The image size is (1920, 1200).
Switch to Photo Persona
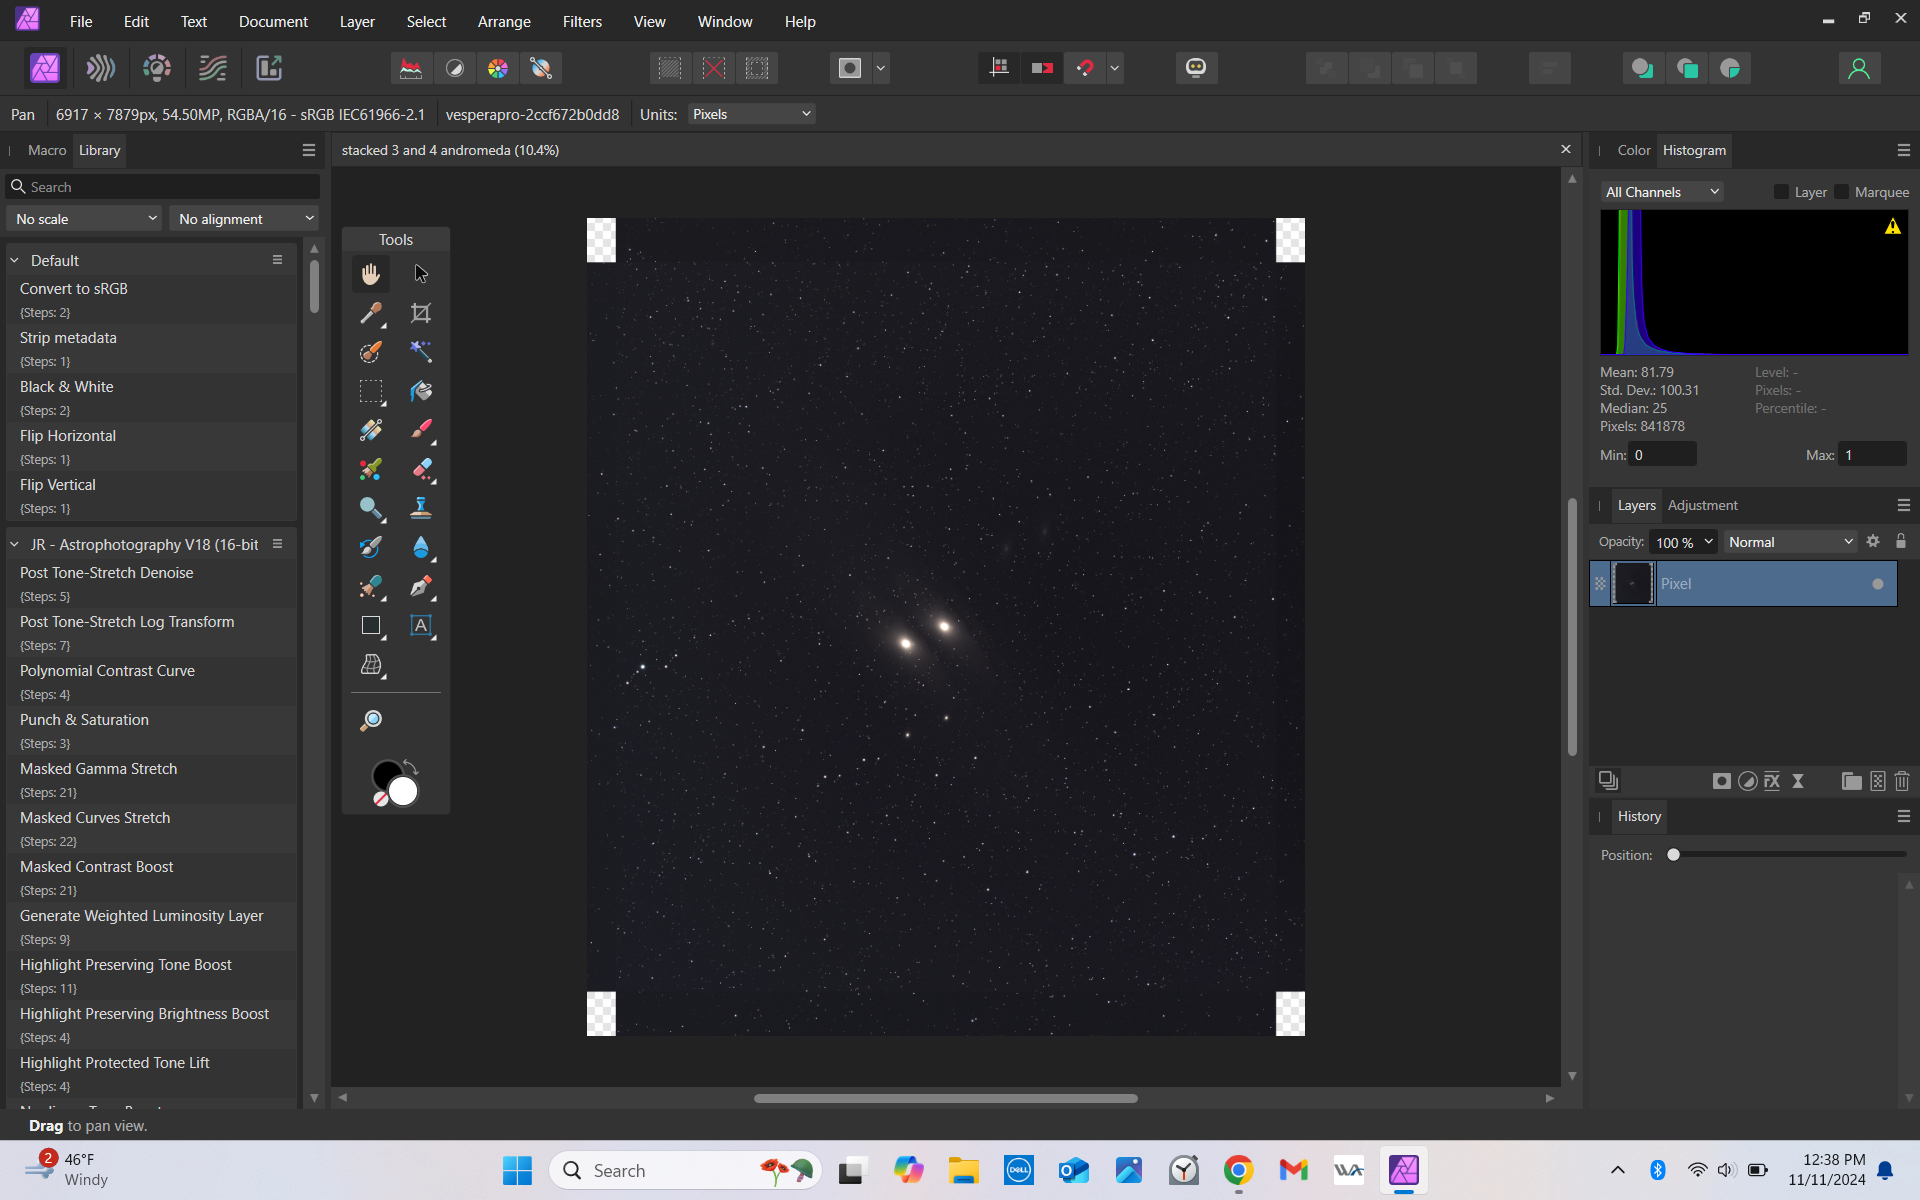point(45,68)
